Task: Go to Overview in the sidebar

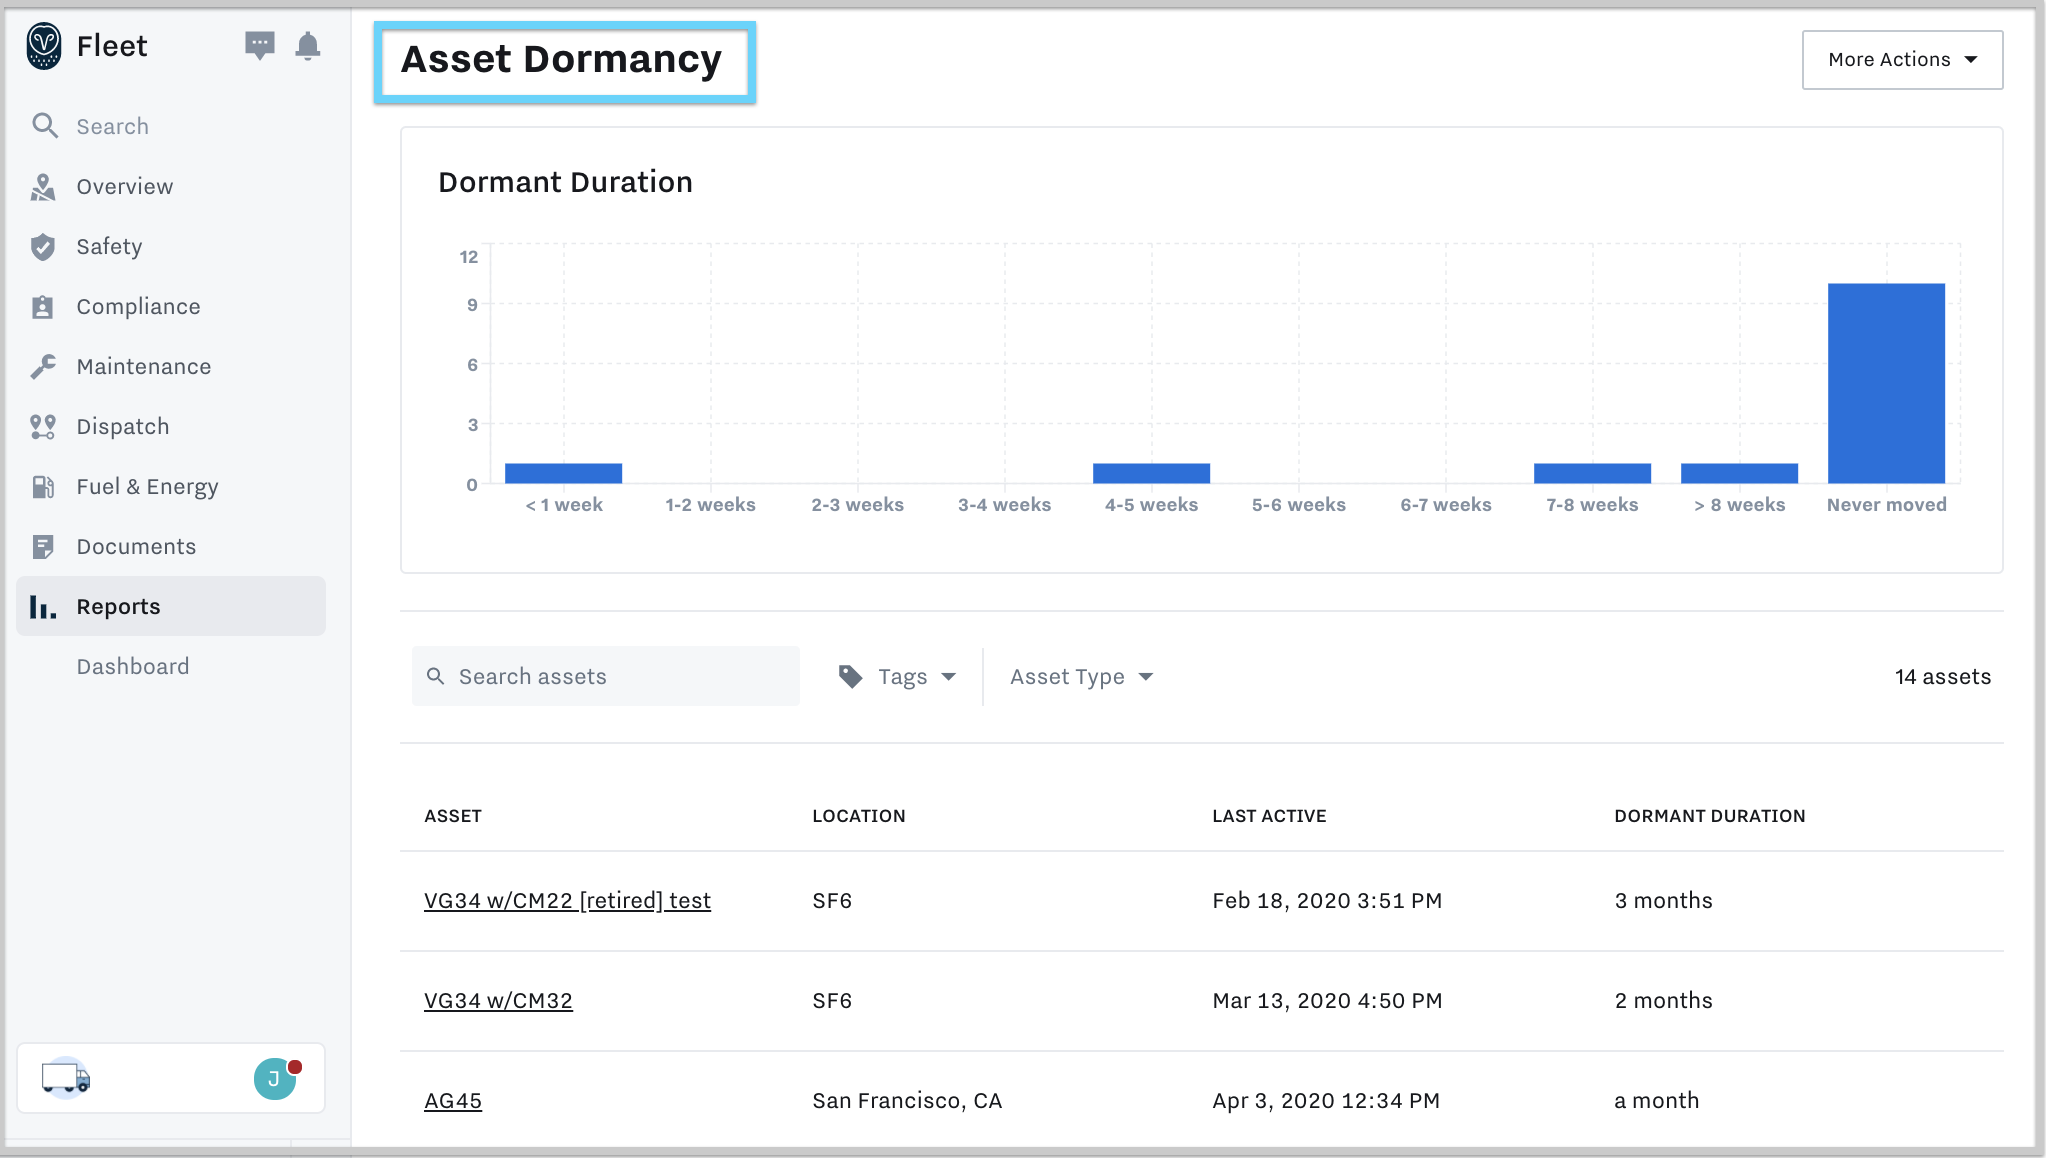Action: click(x=125, y=187)
